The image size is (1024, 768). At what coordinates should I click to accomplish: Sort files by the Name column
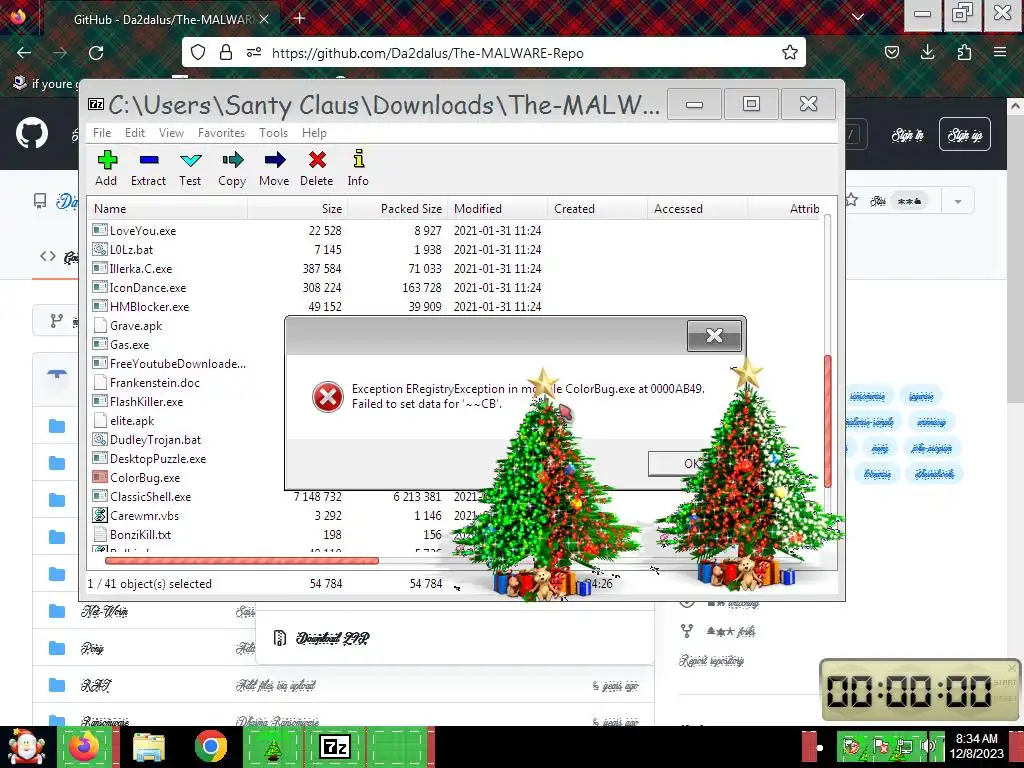tap(168, 209)
